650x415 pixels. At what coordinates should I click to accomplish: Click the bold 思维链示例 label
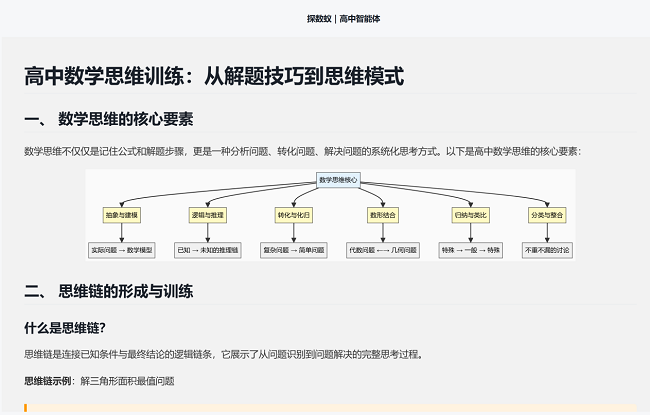click(x=47, y=381)
